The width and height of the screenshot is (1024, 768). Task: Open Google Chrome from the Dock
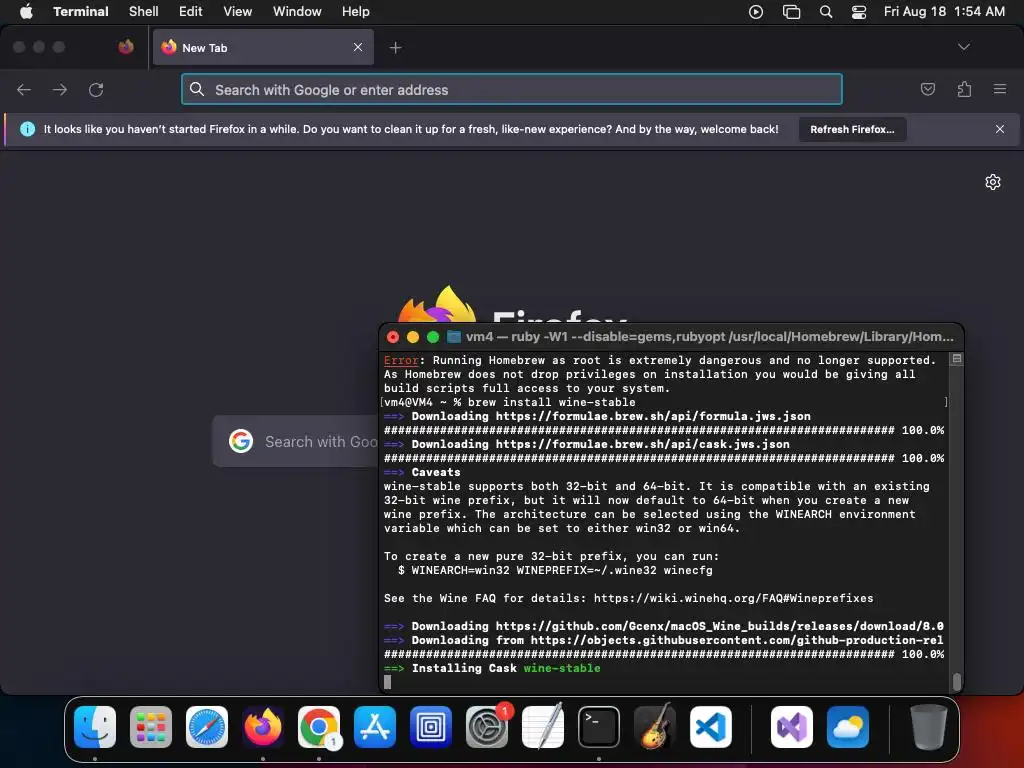319,726
